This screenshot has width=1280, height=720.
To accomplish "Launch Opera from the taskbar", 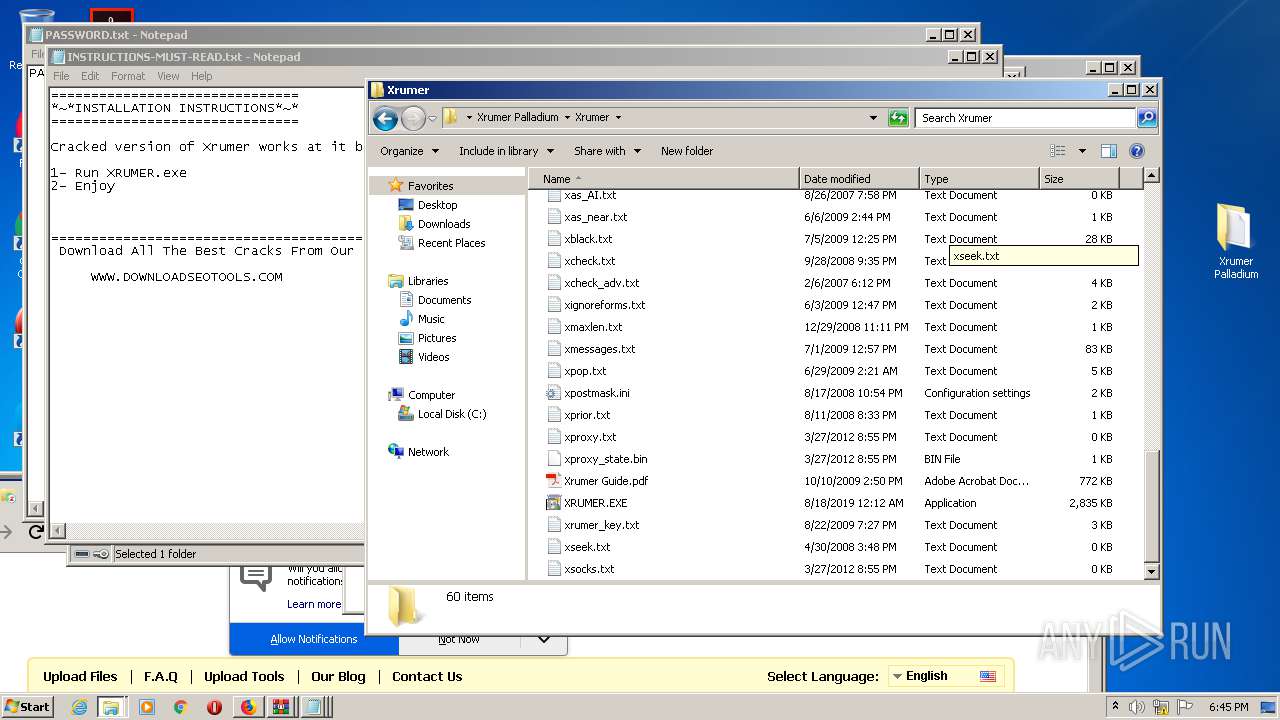I will [x=214, y=707].
